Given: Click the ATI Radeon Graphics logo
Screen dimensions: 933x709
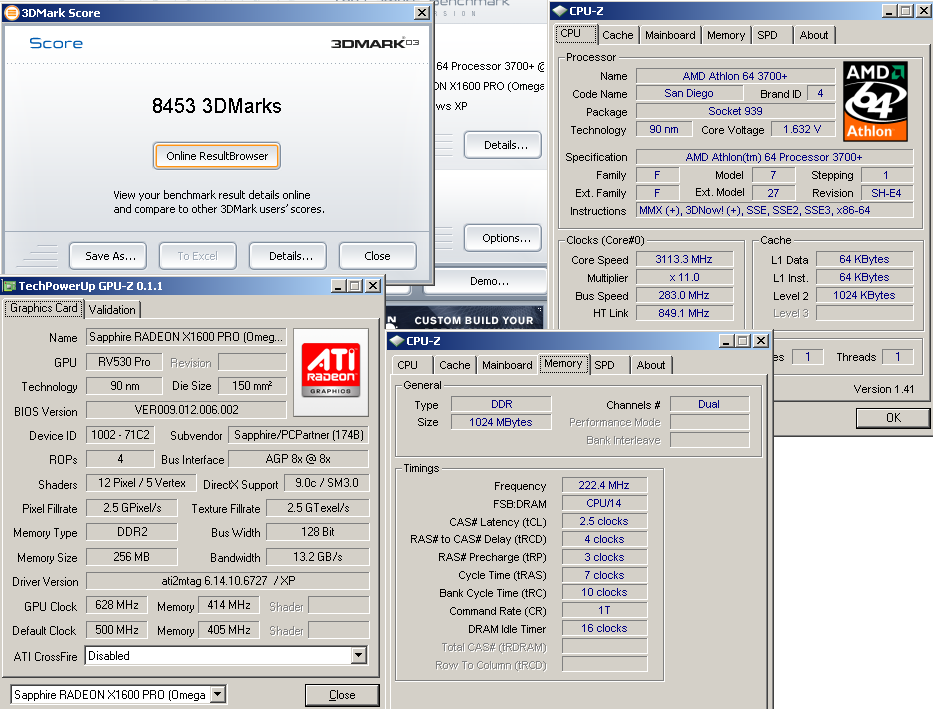Looking at the screenshot, I should click(331, 370).
